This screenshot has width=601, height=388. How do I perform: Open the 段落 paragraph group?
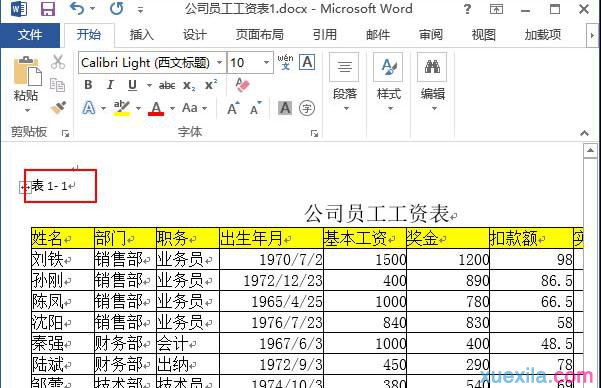tap(344, 82)
